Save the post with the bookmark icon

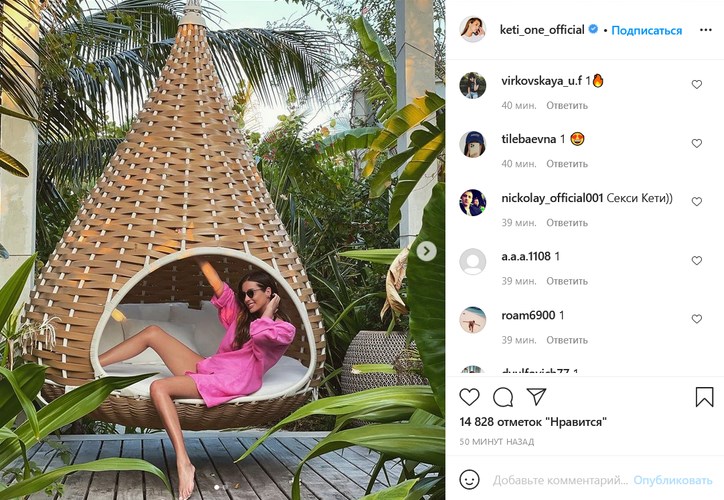click(704, 397)
